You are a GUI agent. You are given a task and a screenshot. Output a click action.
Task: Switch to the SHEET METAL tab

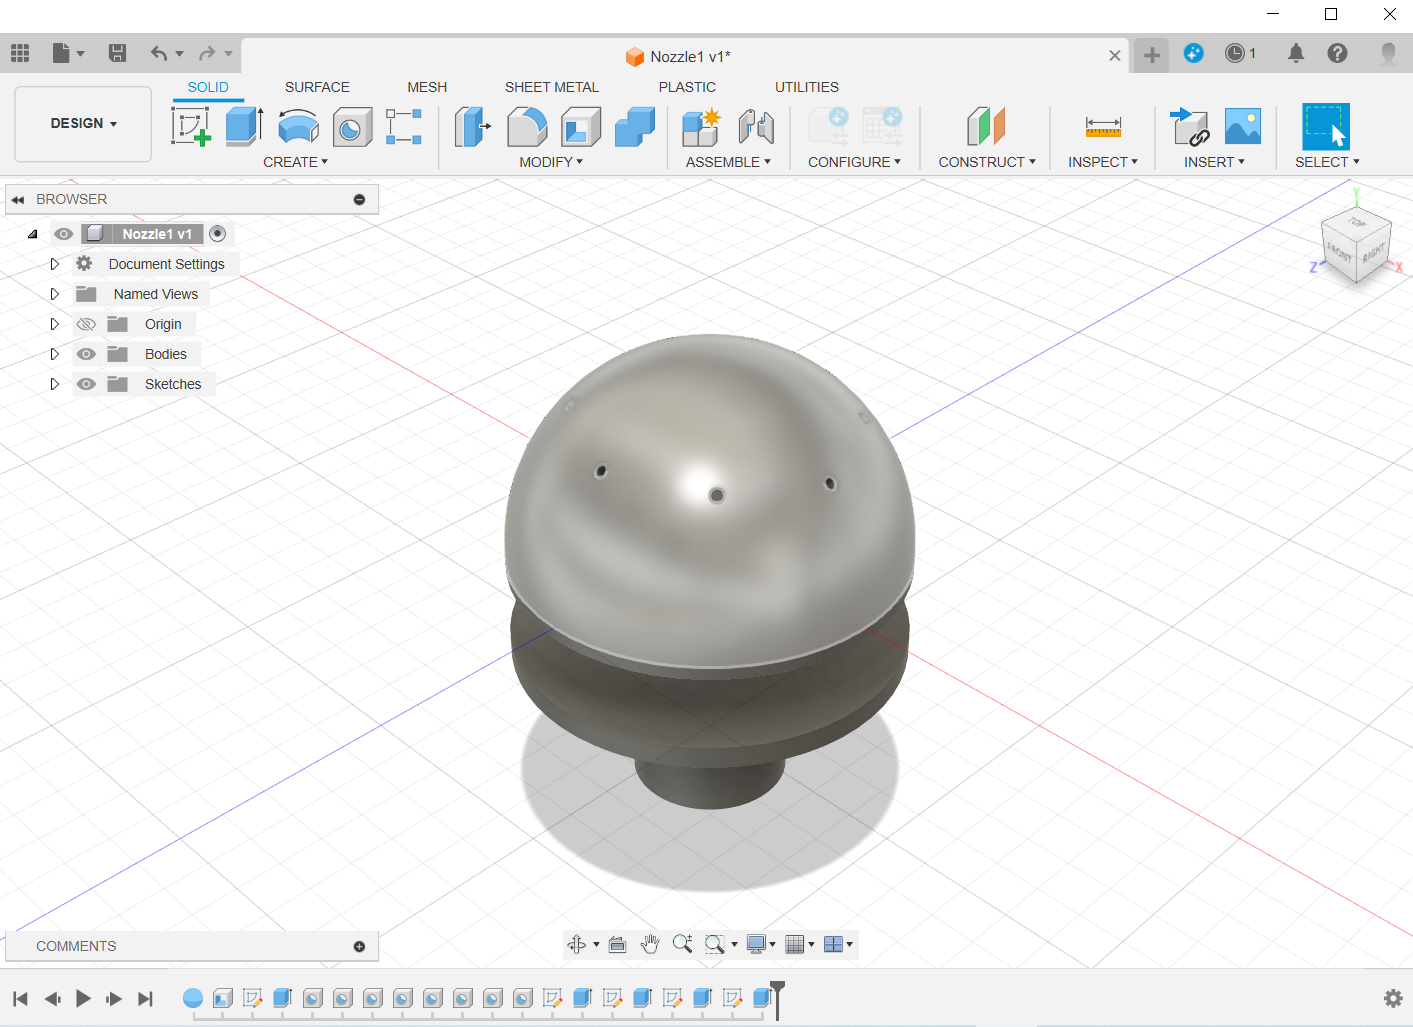(552, 87)
